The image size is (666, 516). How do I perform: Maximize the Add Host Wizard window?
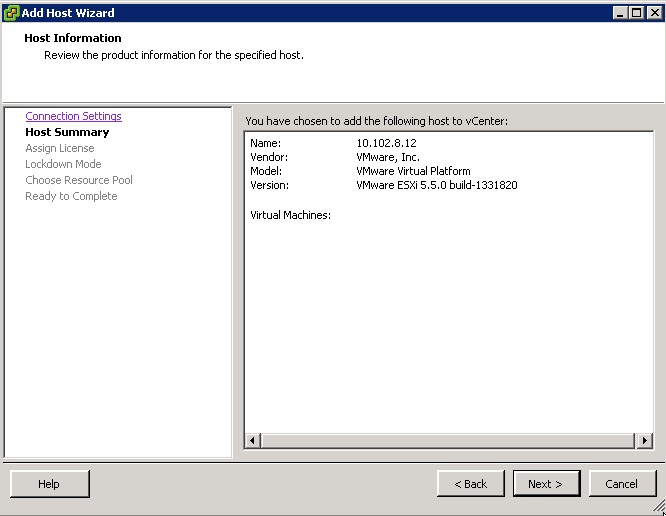[637, 12]
